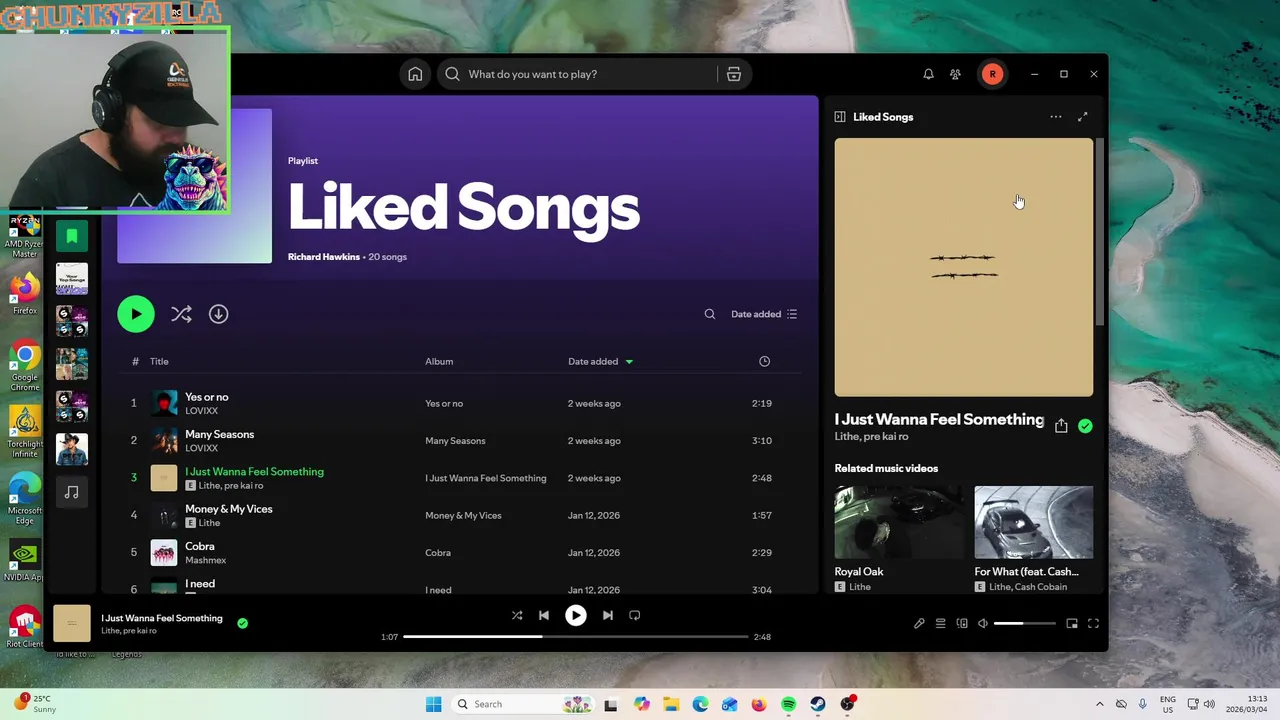1280x720 pixels.
Task: Open the 'For What (feat. Cash...' music video
Action: click(1034, 522)
